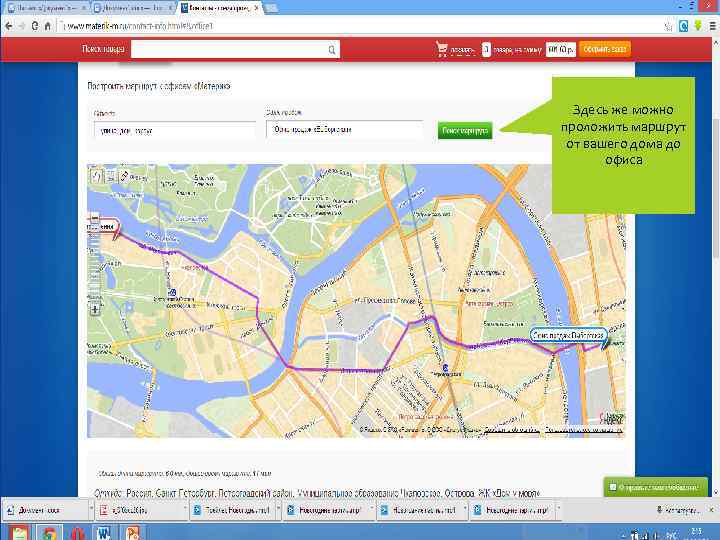Open the Chrome menu
Viewport: 720px width, 540px height.
pos(712,26)
